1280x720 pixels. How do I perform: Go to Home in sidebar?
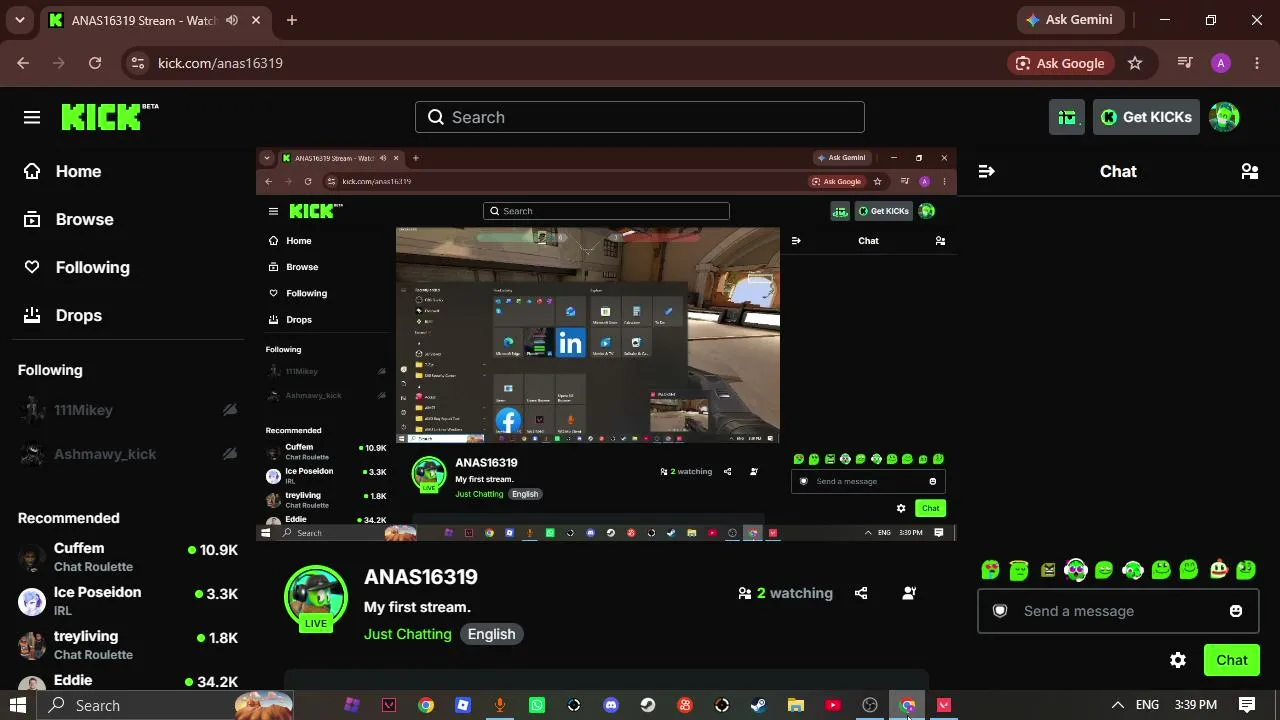(x=78, y=171)
